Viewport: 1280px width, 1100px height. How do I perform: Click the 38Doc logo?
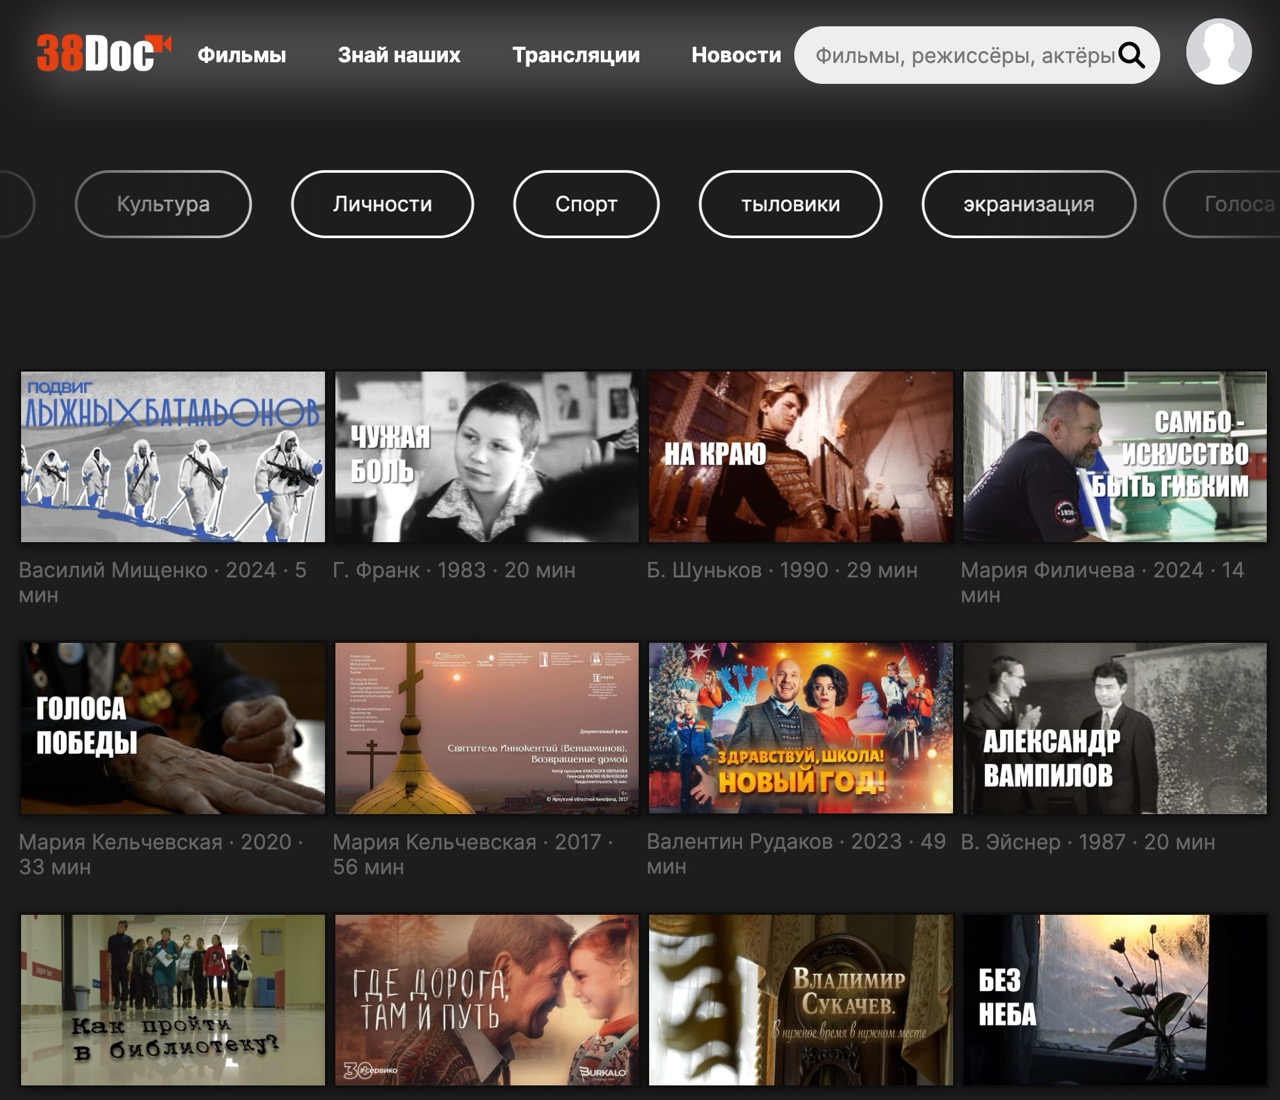tap(104, 54)
